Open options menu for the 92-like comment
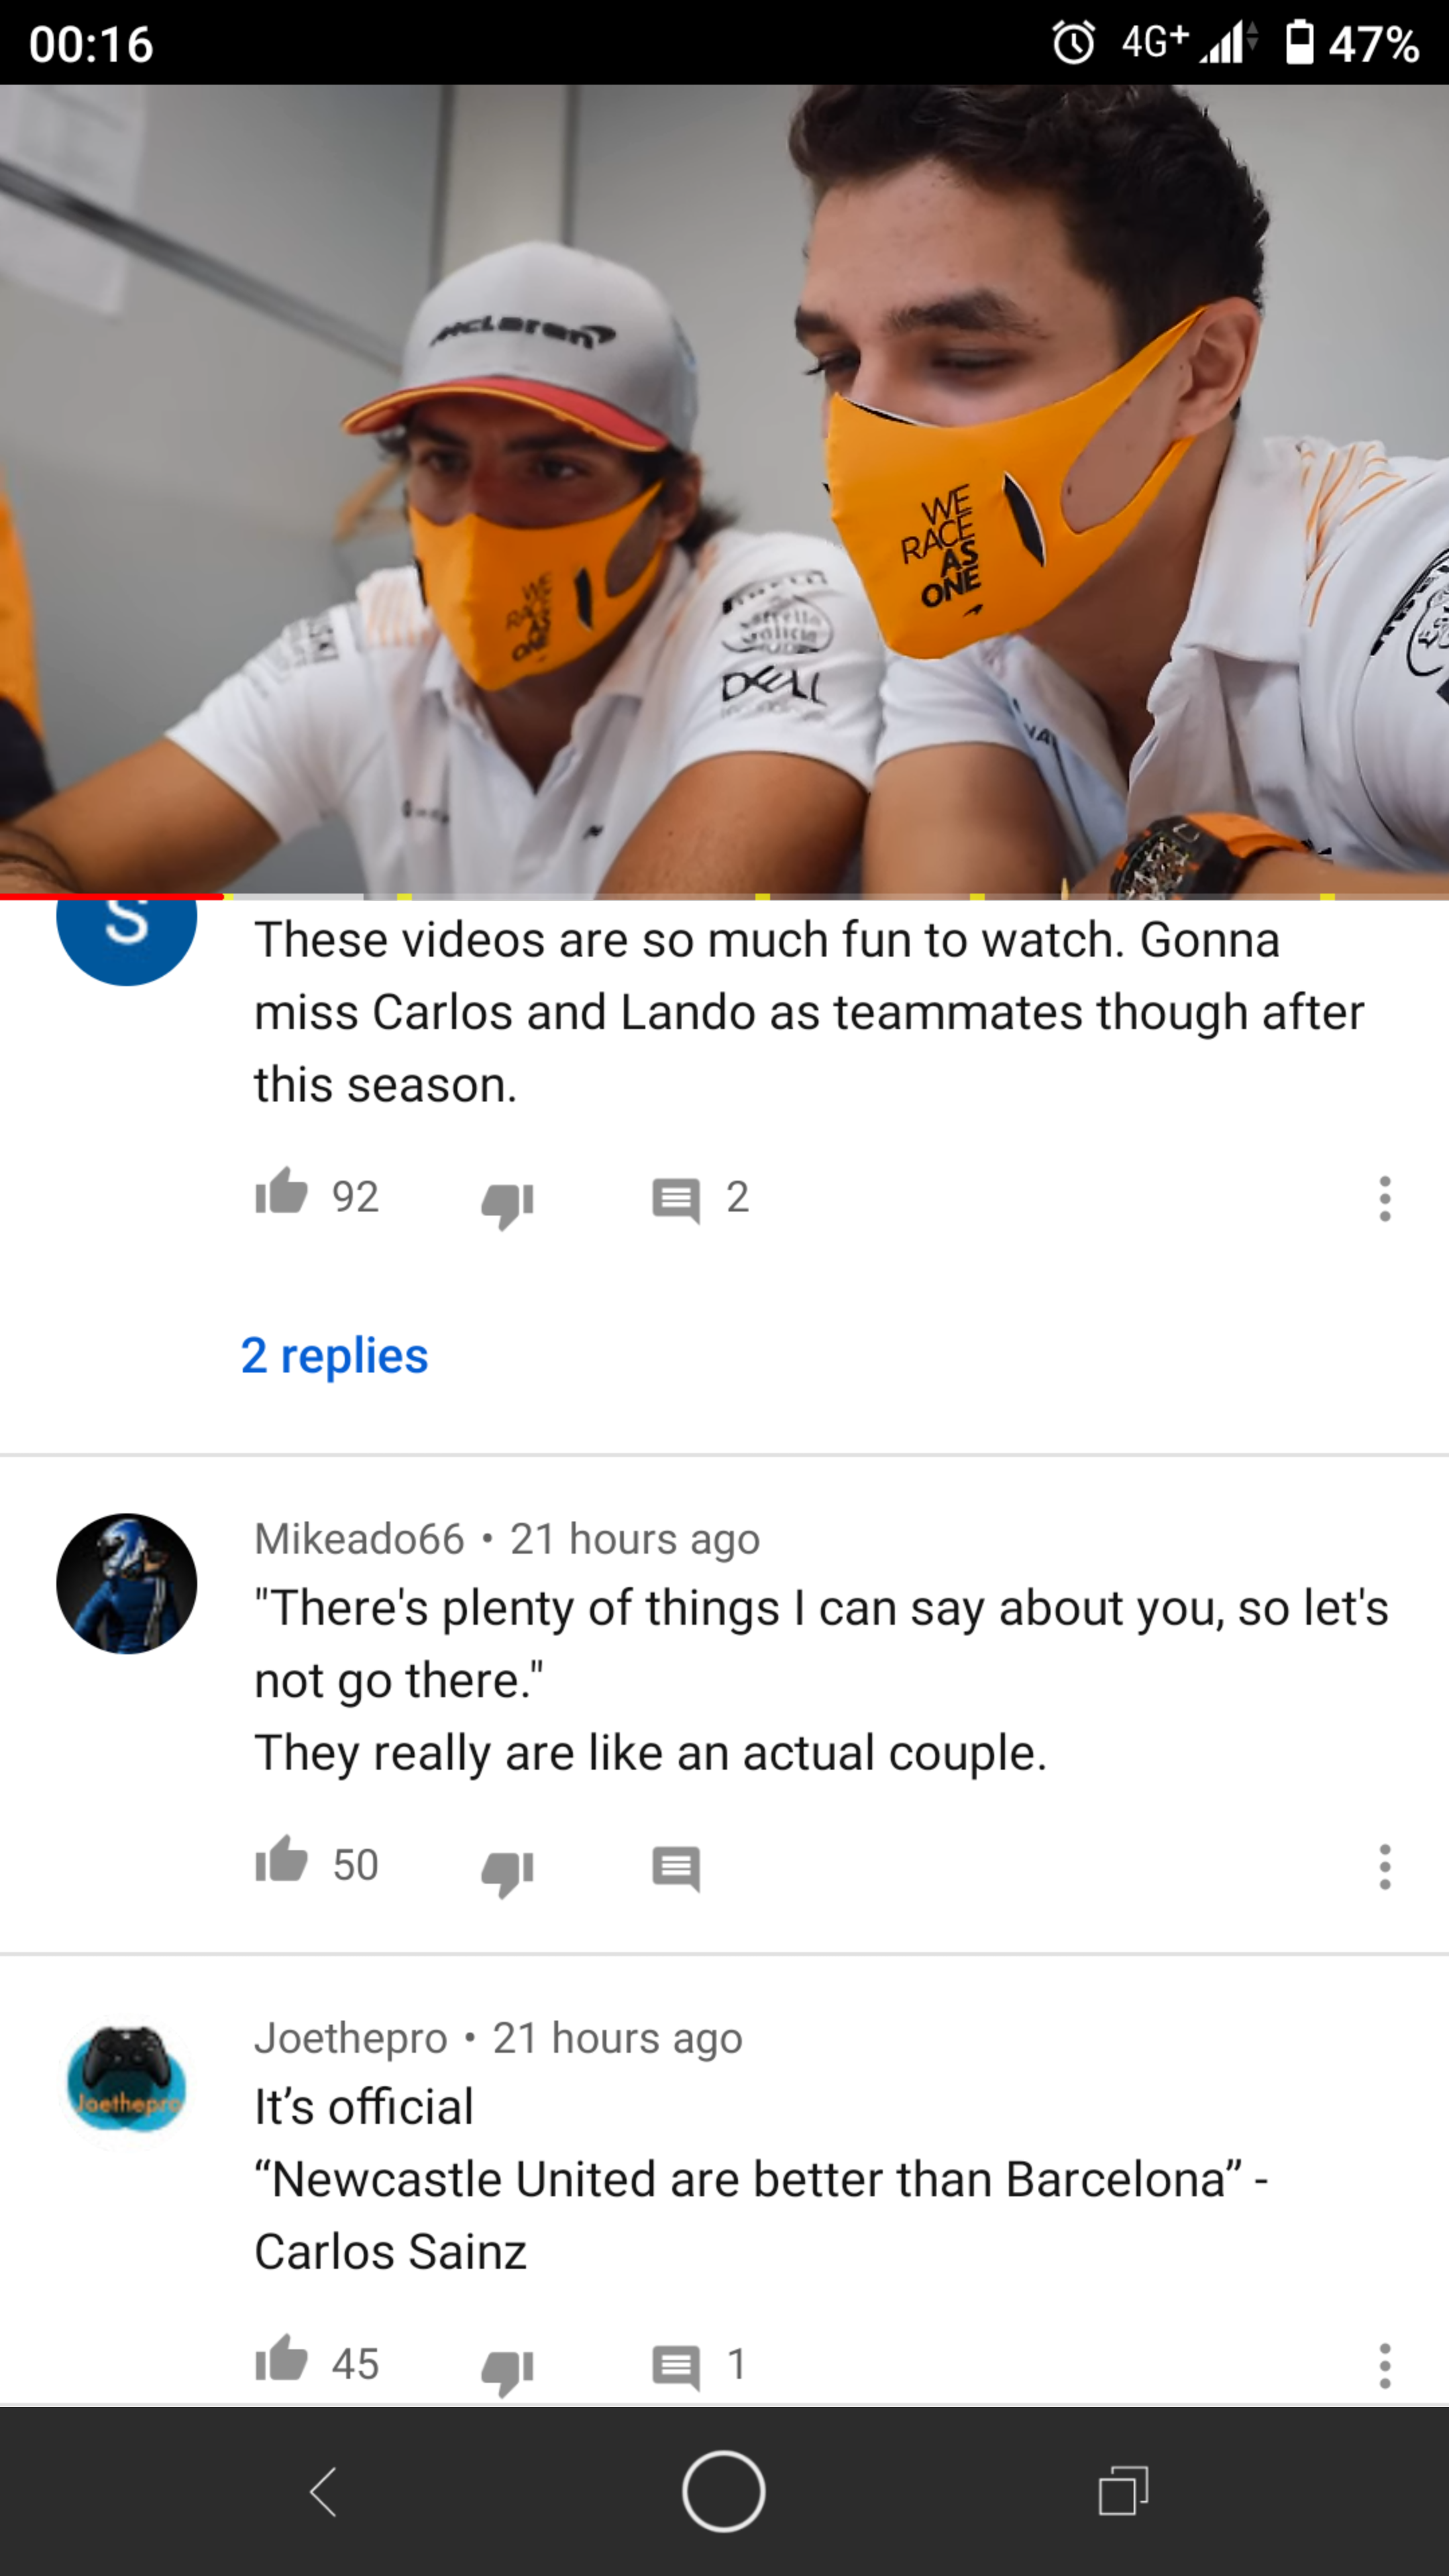Image resolution: width=1449 pixels, height=2576 pixels. point(1384,1198)
